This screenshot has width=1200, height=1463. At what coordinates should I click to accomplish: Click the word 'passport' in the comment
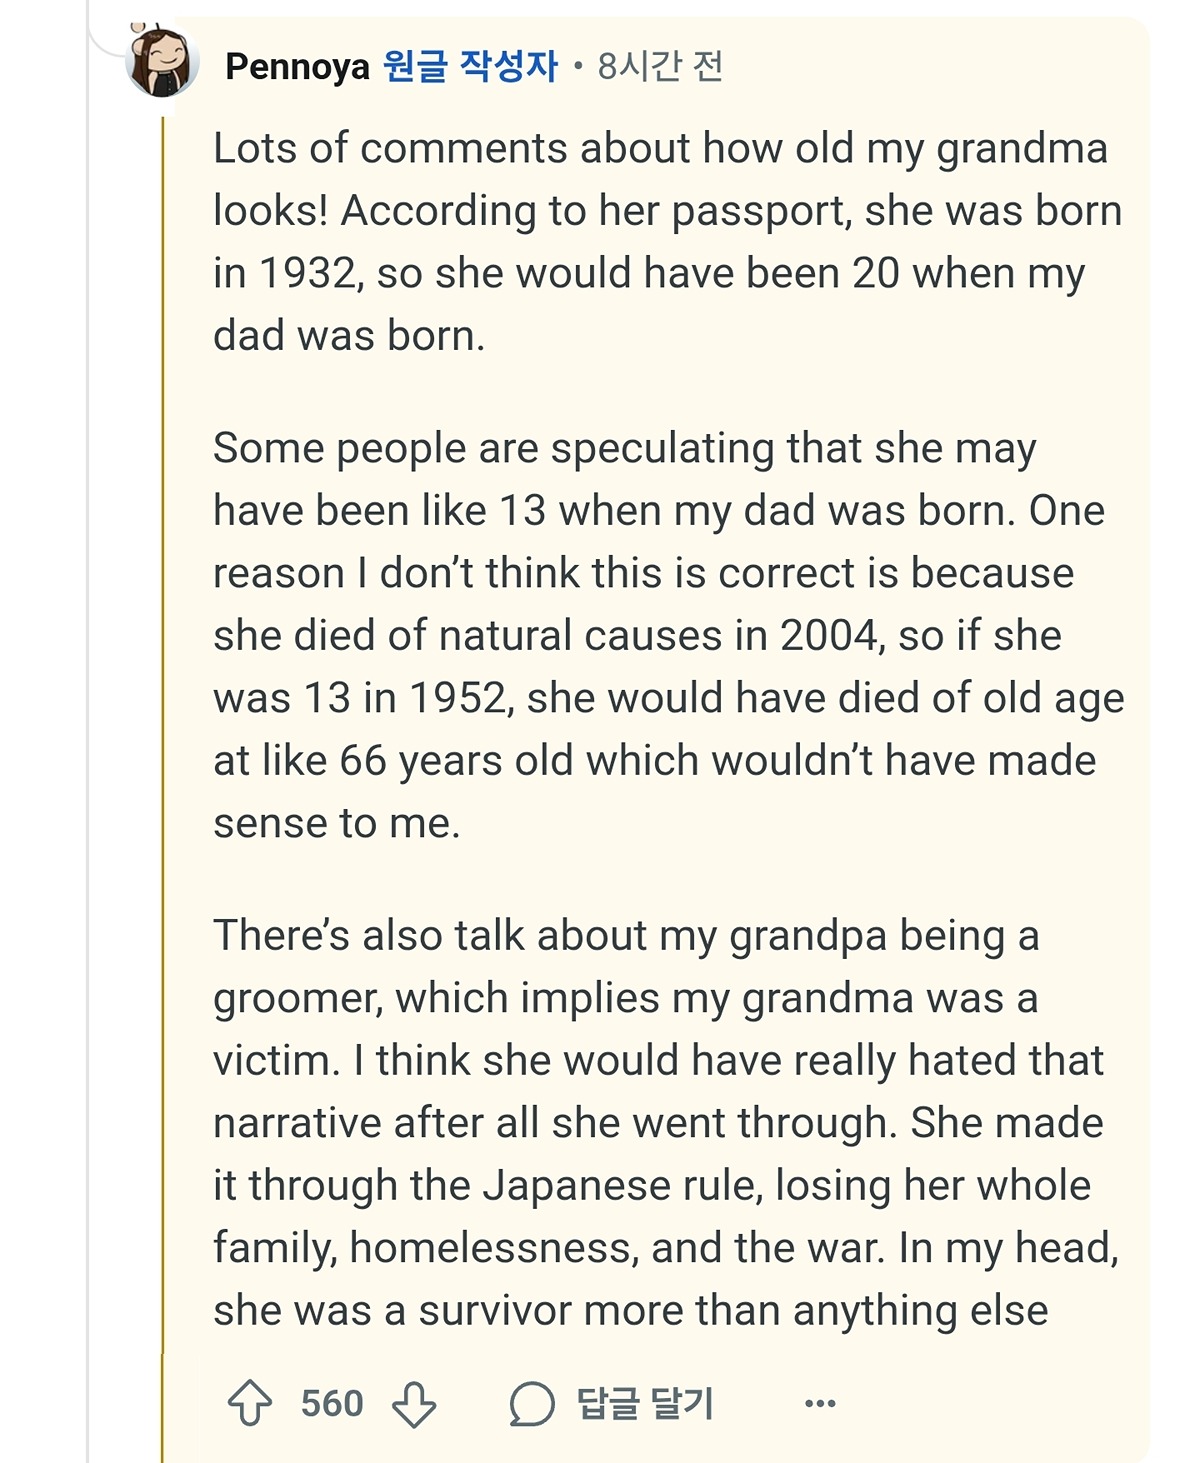click(x=760, y=211)
